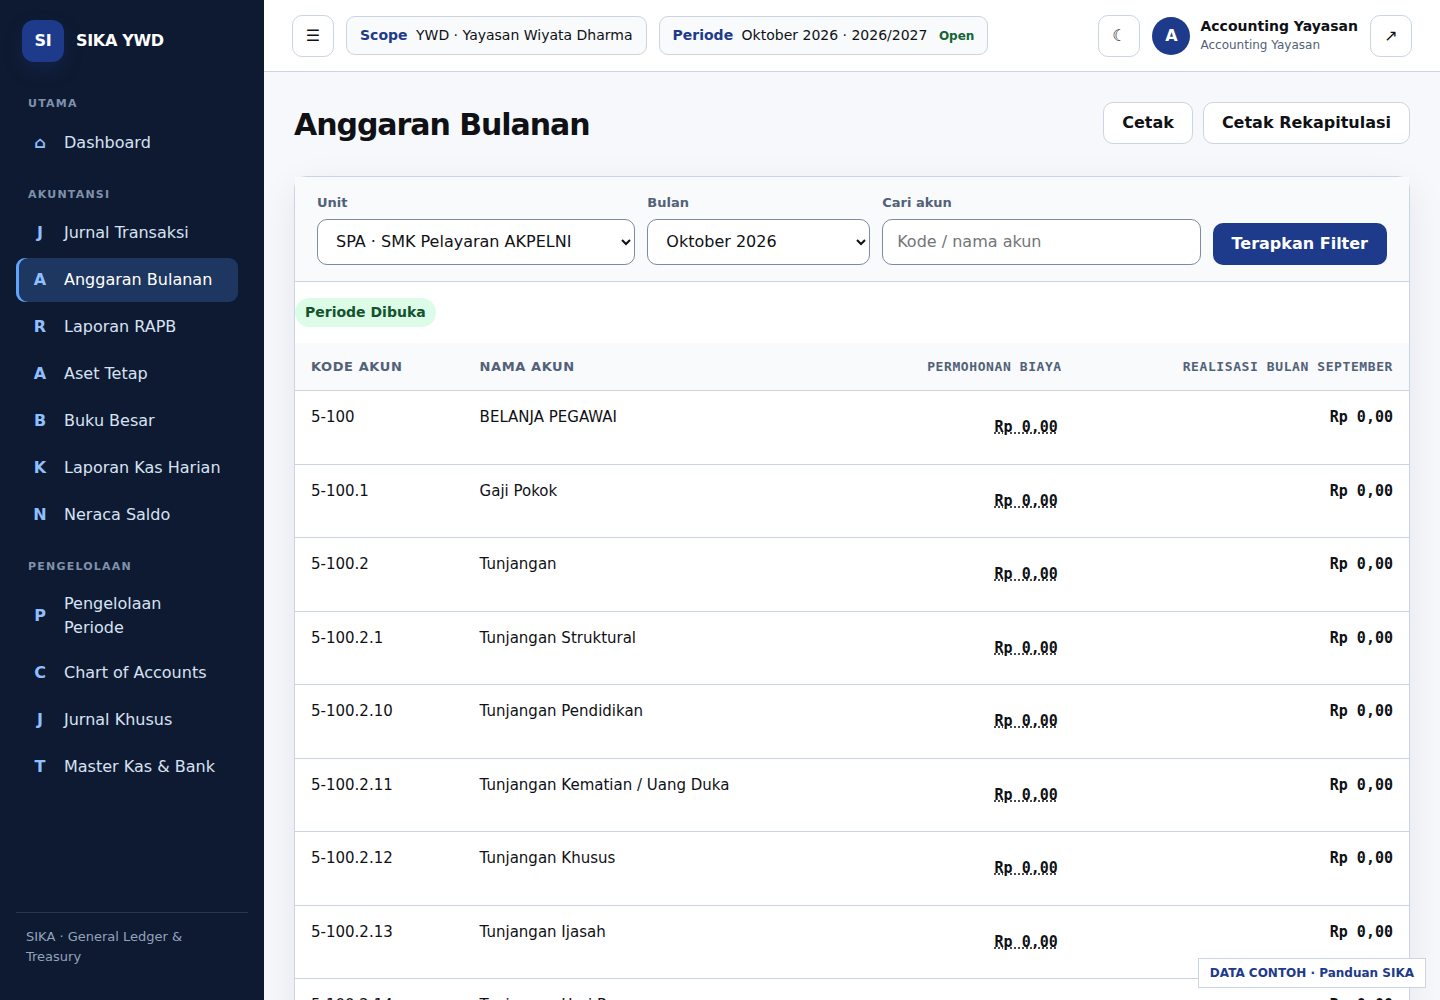The width and height of the screenshot is (1440, 1000).
Task: Click Tunjangan Kematian / Uang Duka row name
Action: click(604, 785)
